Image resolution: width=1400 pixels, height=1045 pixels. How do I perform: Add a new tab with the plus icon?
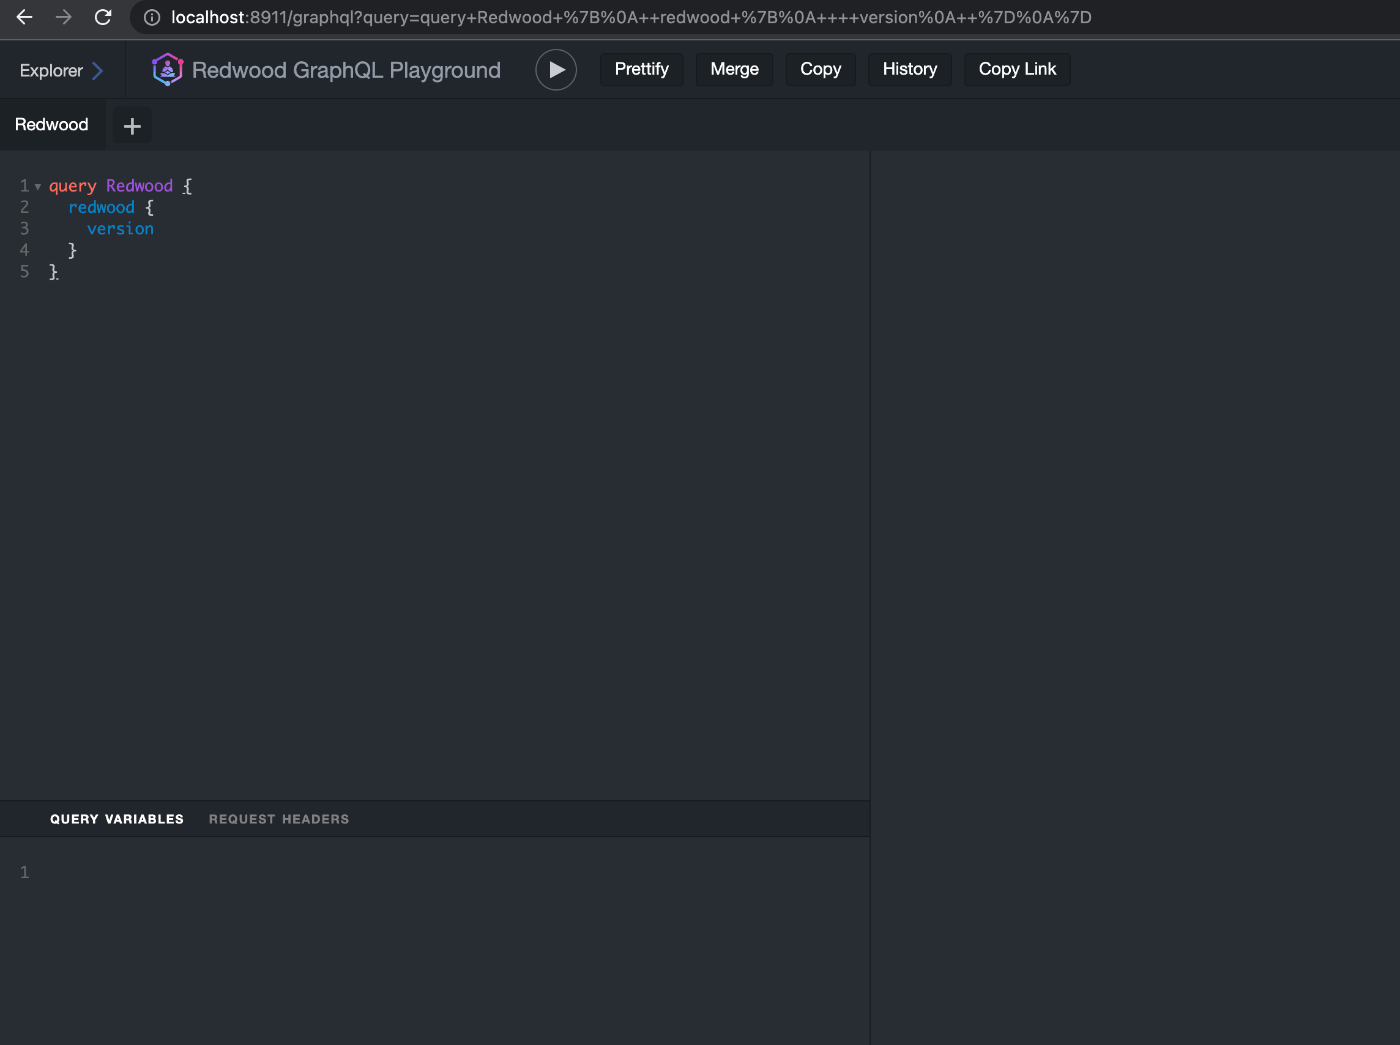pyautogui.click(x=132, y=126)
